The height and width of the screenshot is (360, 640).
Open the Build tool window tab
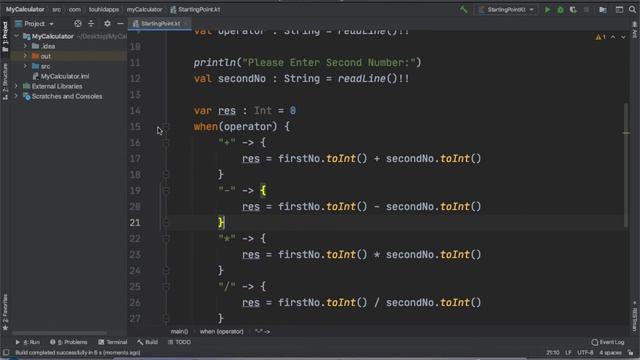tap(147, 342)
